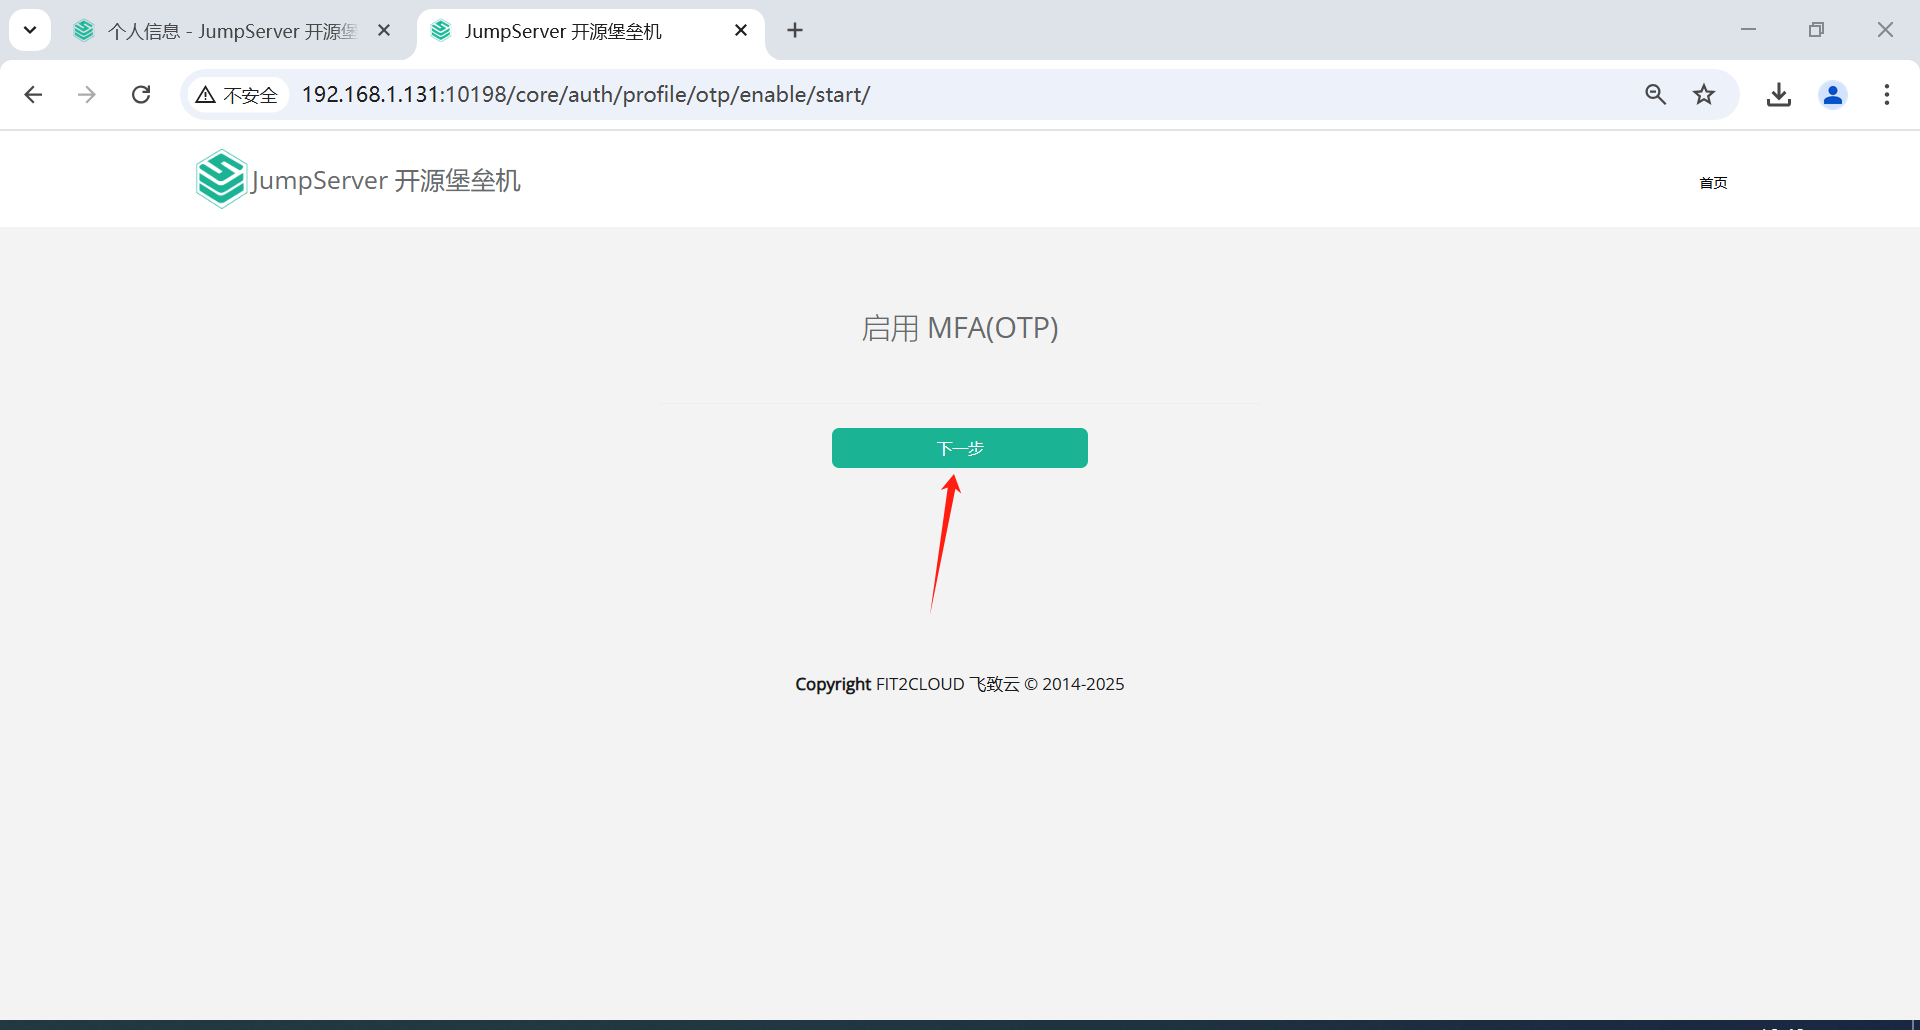Reload the current page
The height and width of the screenshot is (1030, 1920).
pyautogui.click(x=141, y=94)
